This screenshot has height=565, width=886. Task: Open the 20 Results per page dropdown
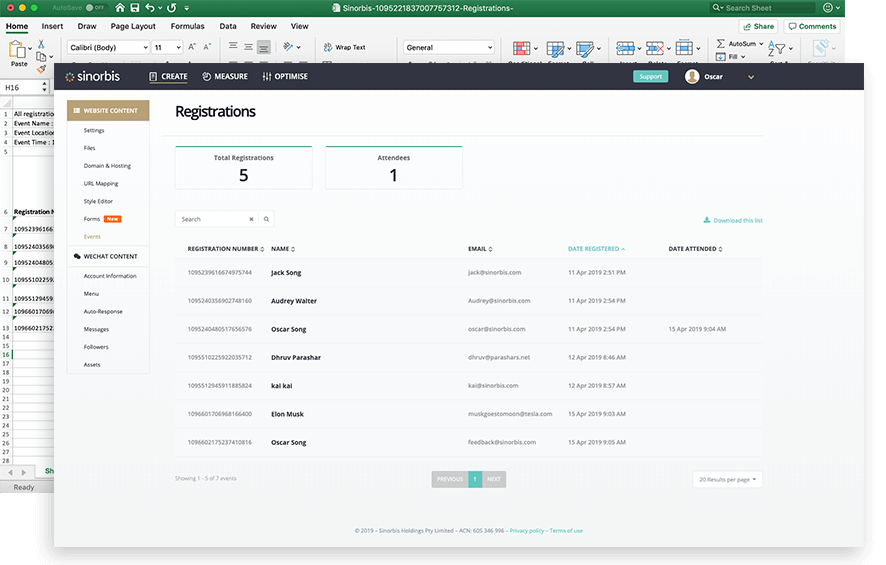click(727, 479)
